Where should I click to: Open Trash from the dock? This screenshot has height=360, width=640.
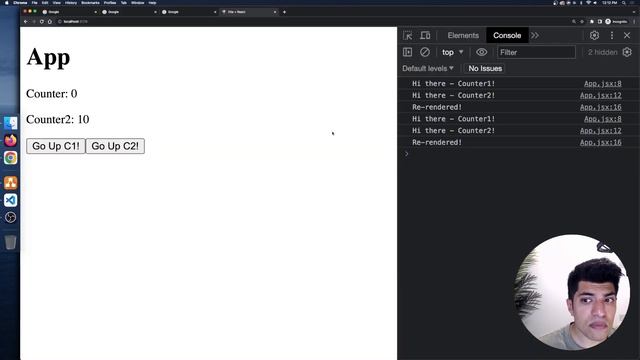tap(11, 242)
